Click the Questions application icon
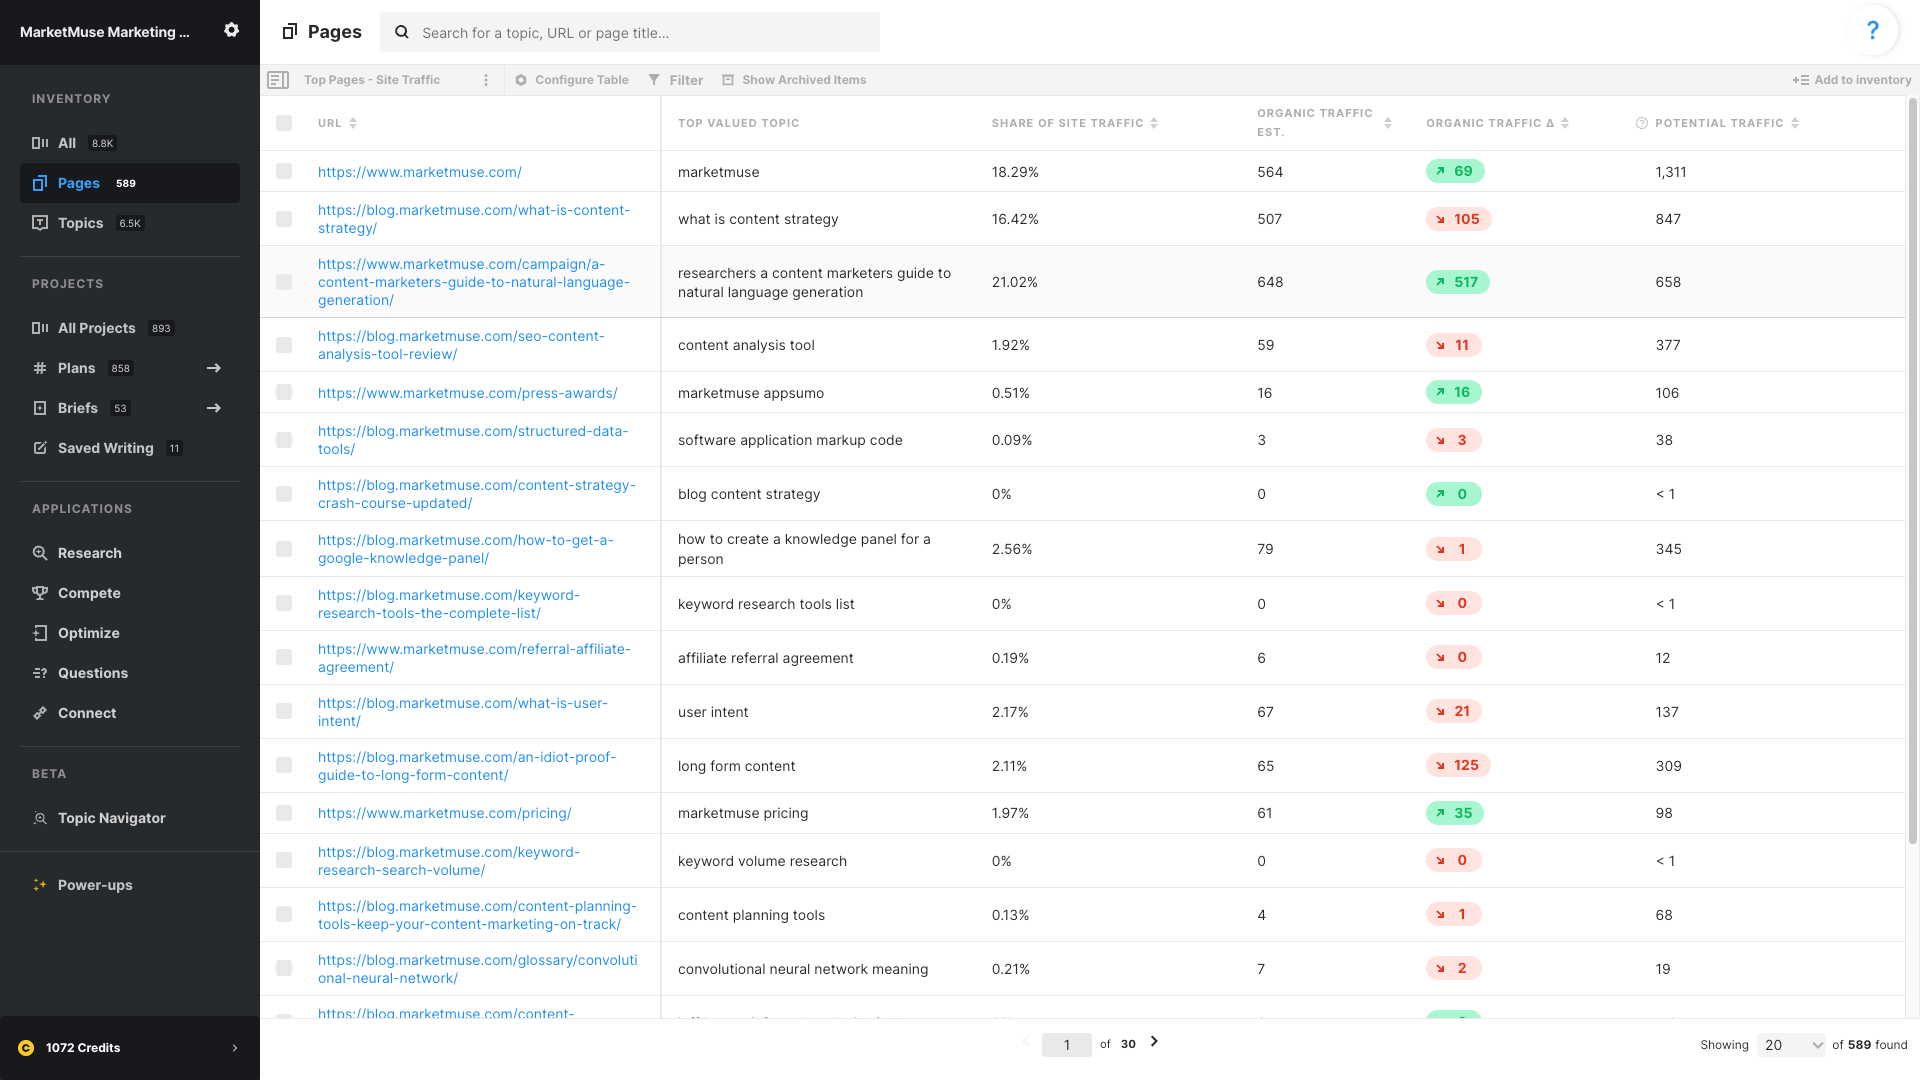This screenshot has height=1080, width=1920. (40, 673)
